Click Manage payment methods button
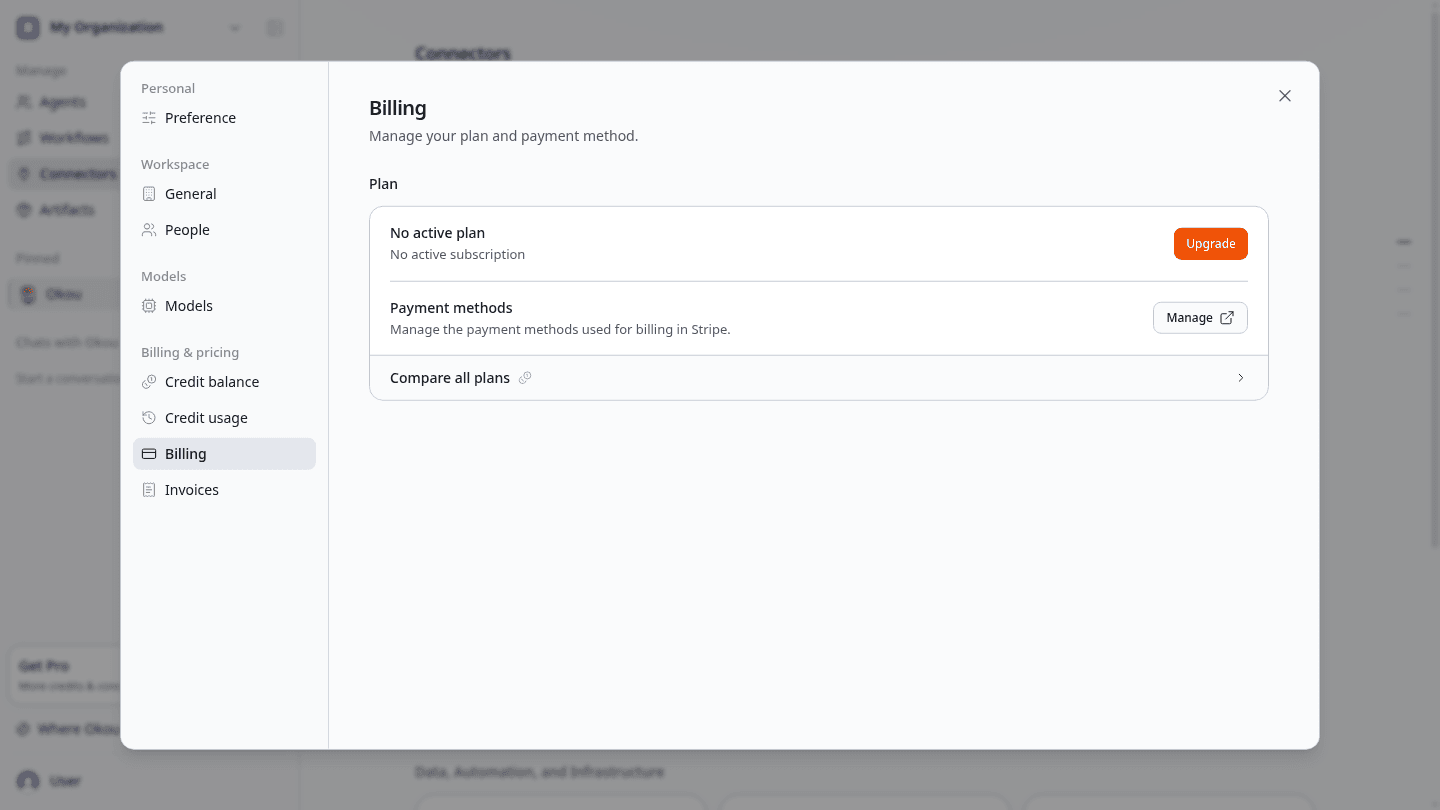 [1200, 318]
